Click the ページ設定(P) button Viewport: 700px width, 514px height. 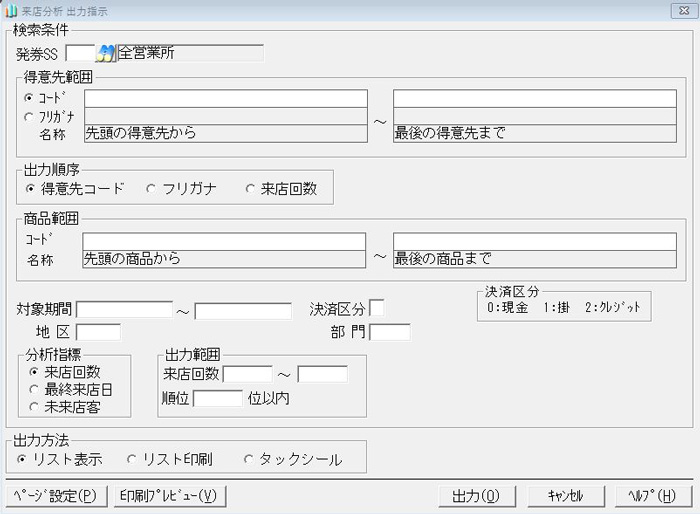pyautogui.click(x=55, y=496)
